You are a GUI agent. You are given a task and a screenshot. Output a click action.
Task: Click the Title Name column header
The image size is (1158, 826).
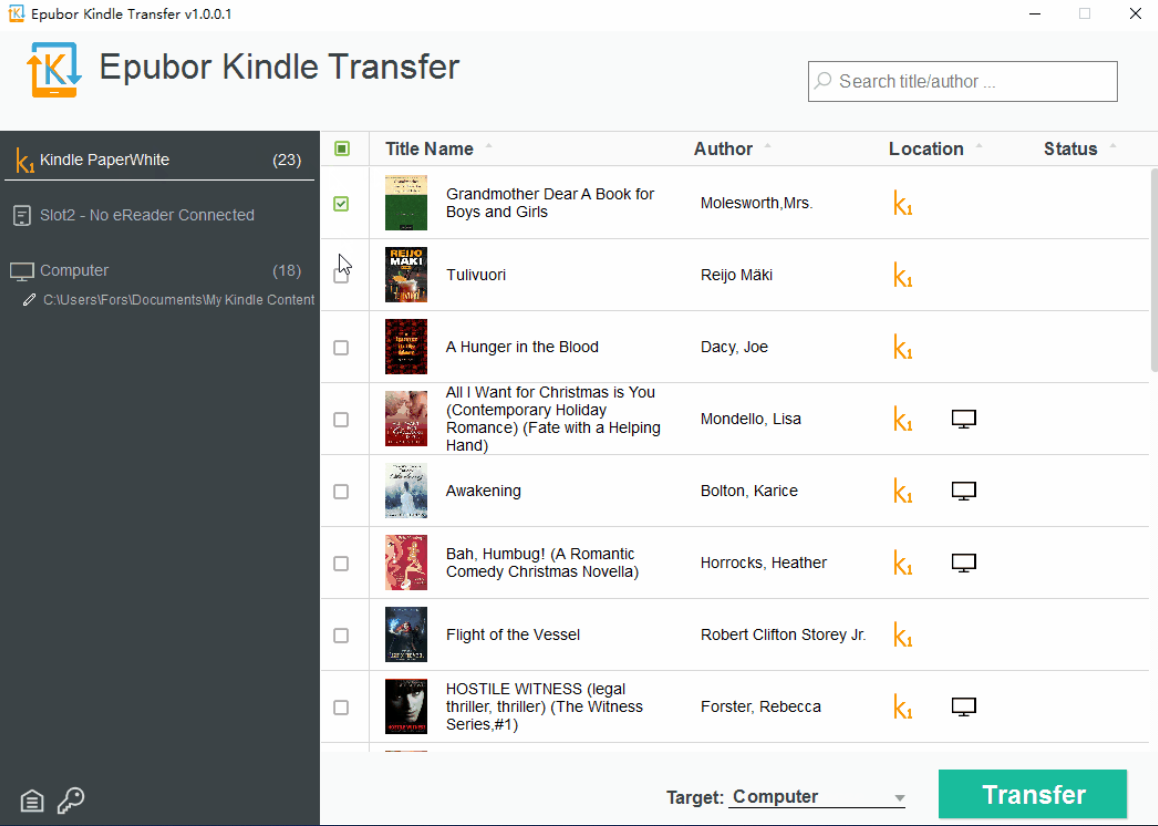click(x=429, y=149)
